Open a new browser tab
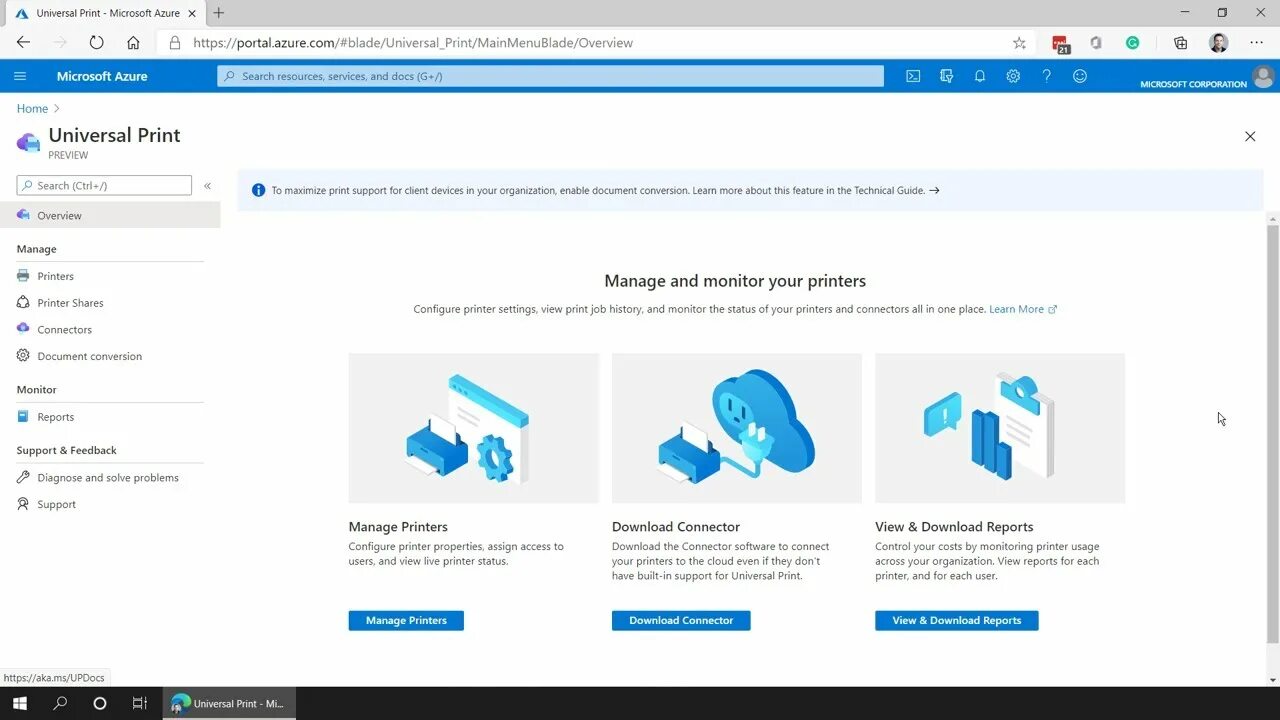Viewport: 1280px width, 720px height. pos(219,13)
